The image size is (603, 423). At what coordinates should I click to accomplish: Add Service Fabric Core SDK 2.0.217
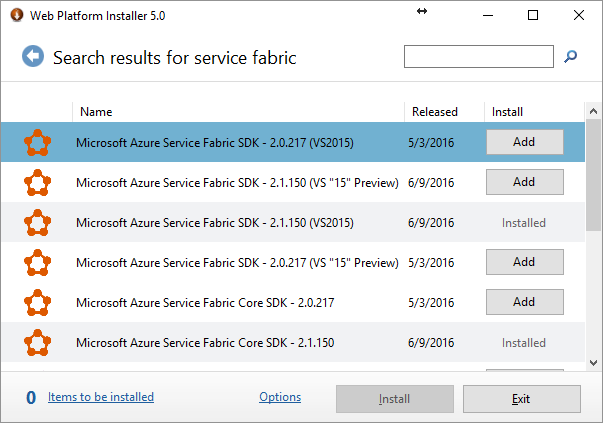click(x=525, y=302)
